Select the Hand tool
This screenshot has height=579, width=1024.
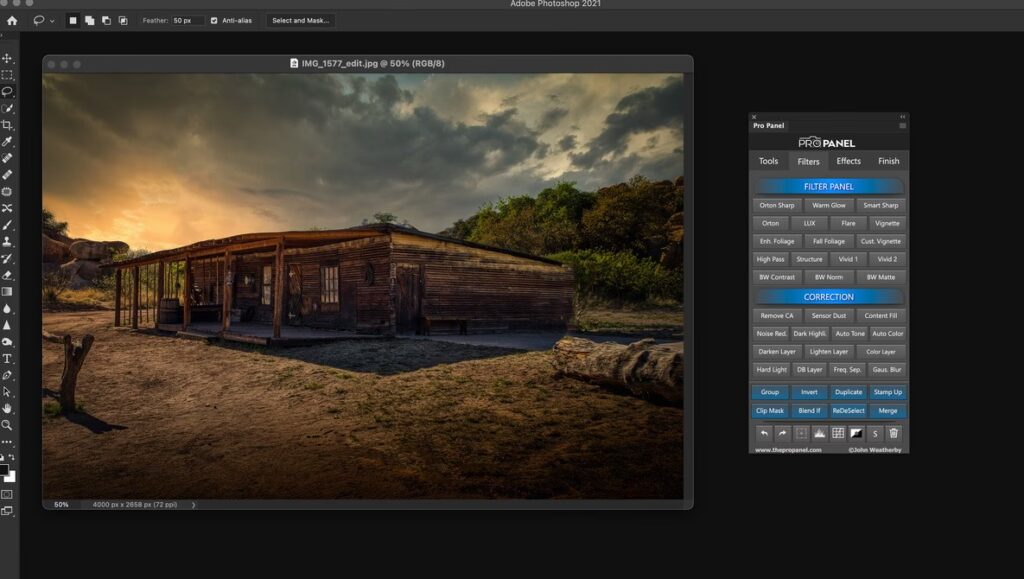coord(7,408)
